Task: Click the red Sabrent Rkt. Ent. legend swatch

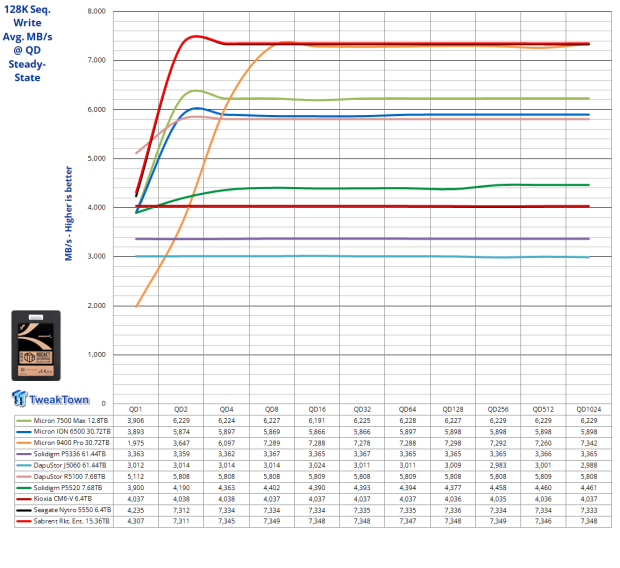Action: click(x=23, y=521)
